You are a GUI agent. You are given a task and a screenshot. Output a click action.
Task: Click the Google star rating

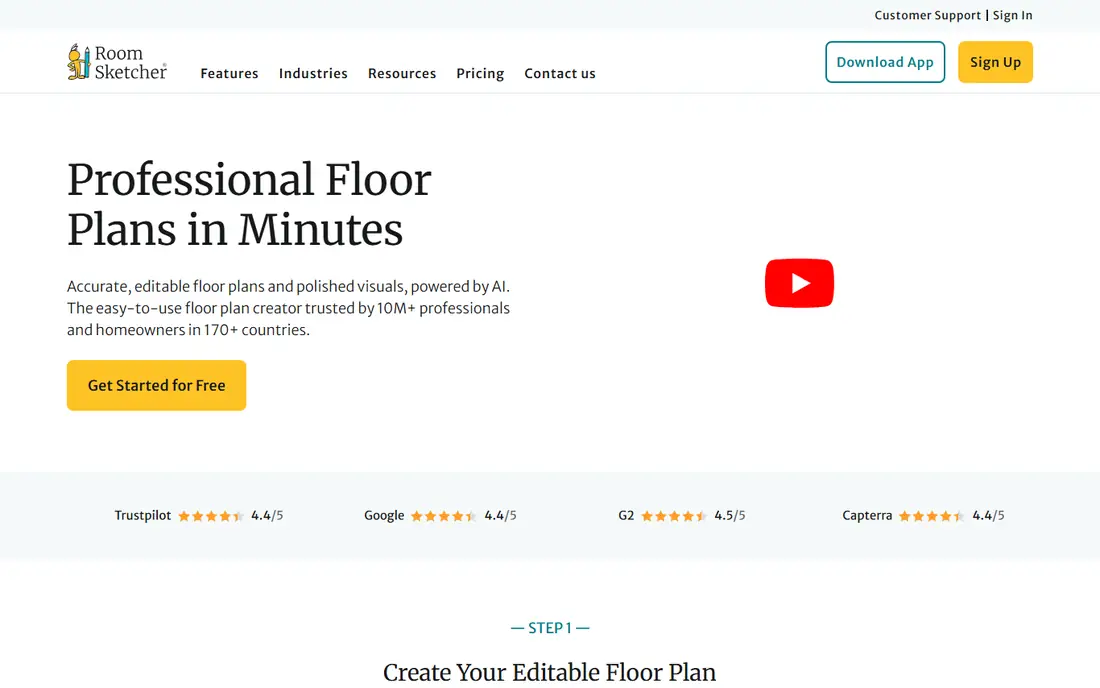[x=443, y=516]
